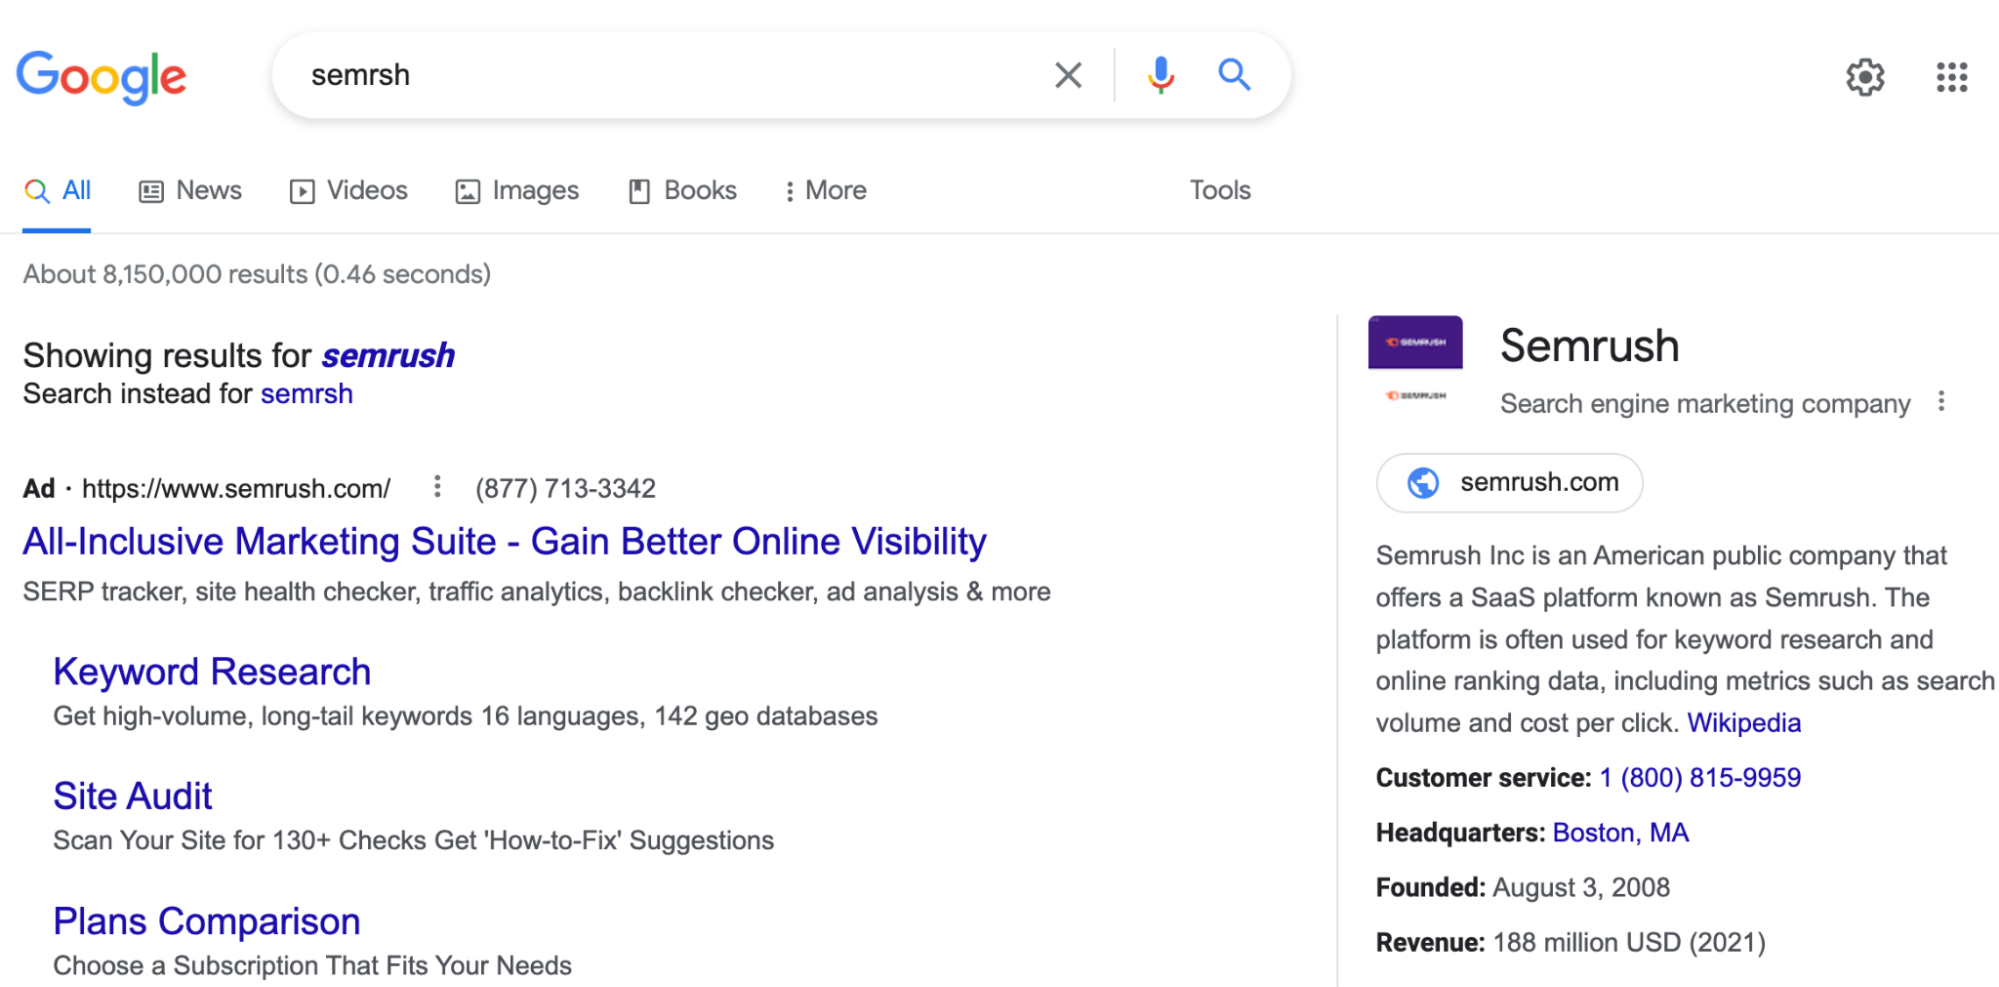Switch to the Images tab
The image size is (1999, 987).
point(517,191)
